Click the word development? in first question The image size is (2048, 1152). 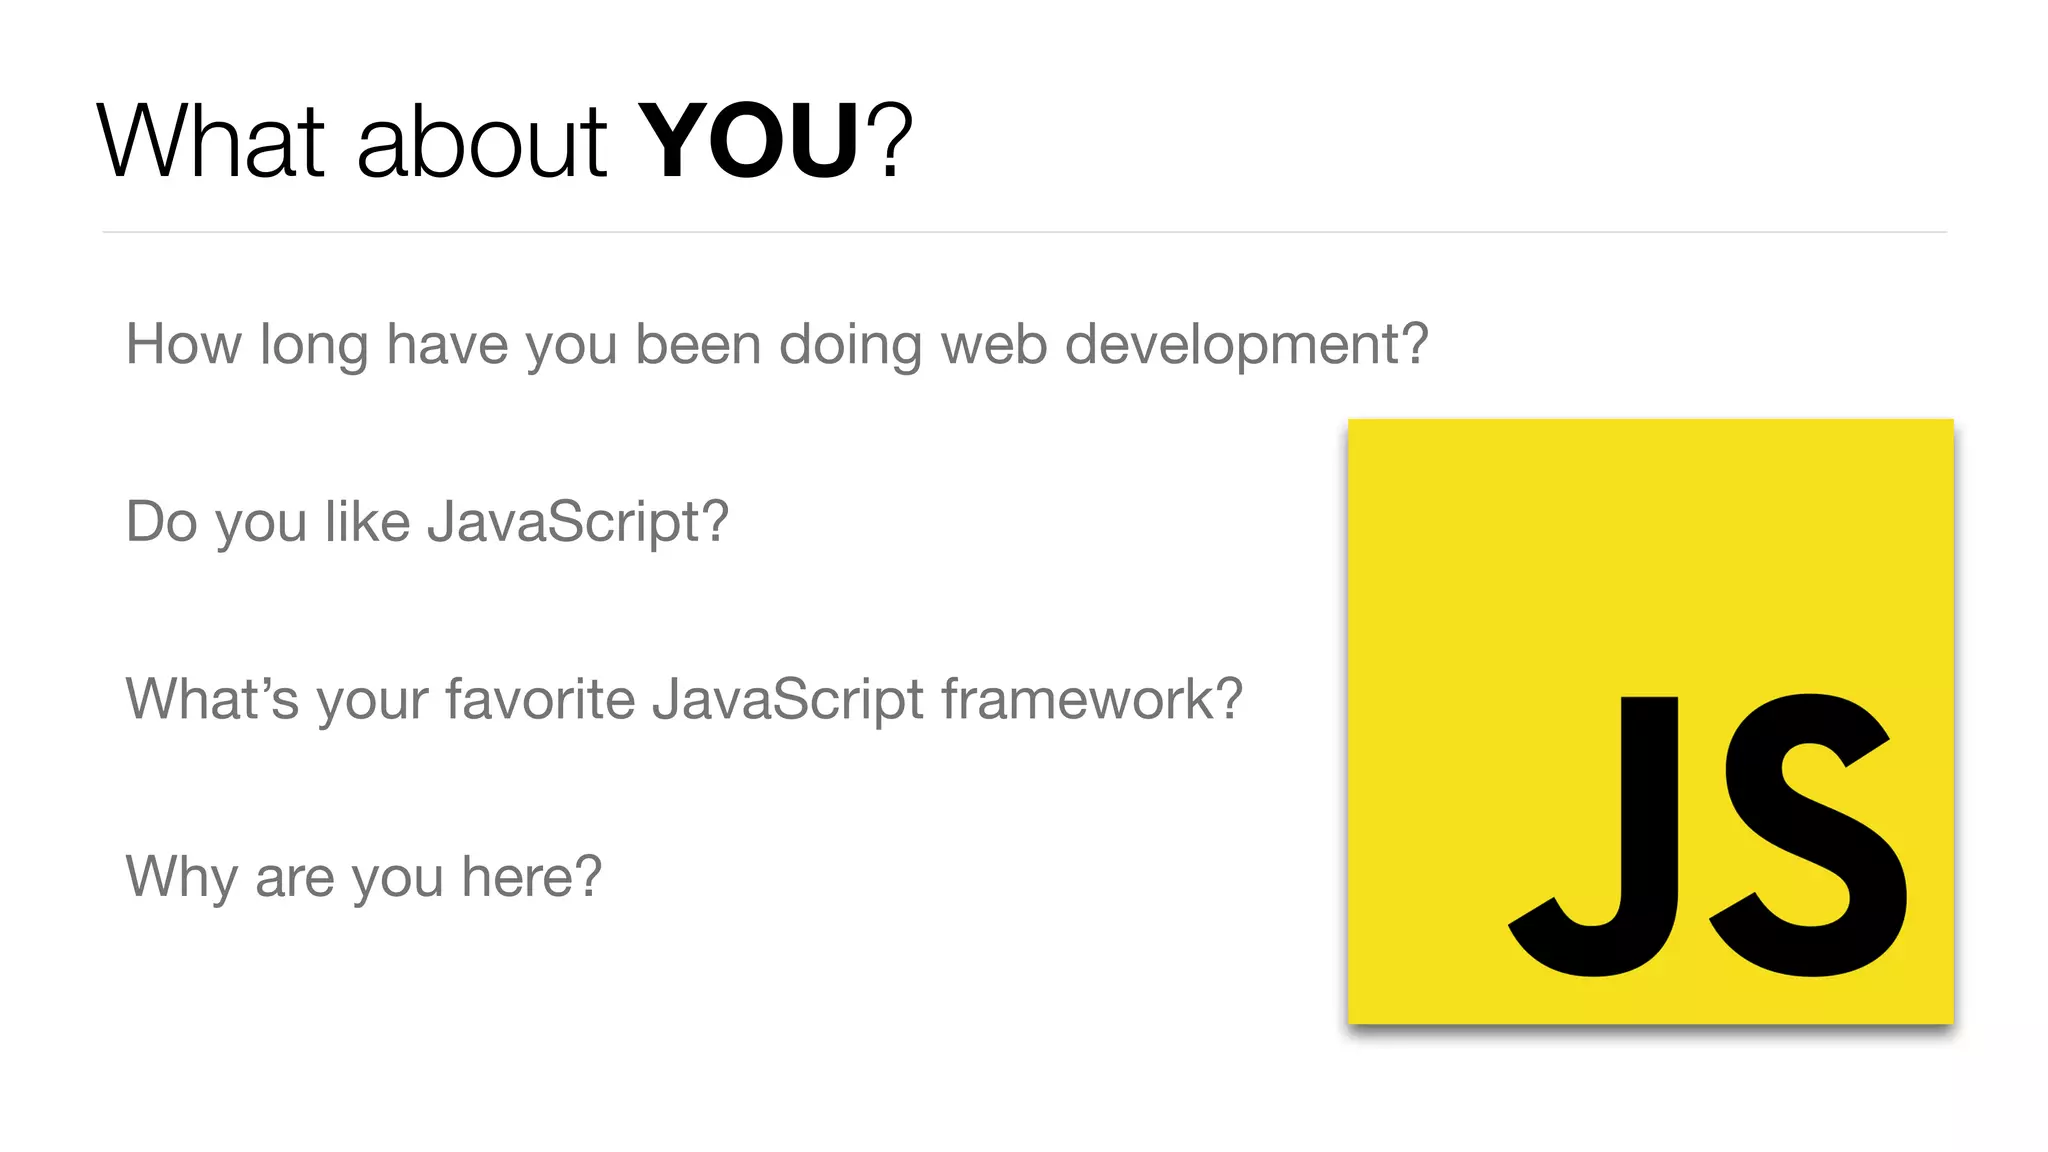[1246, 345]
